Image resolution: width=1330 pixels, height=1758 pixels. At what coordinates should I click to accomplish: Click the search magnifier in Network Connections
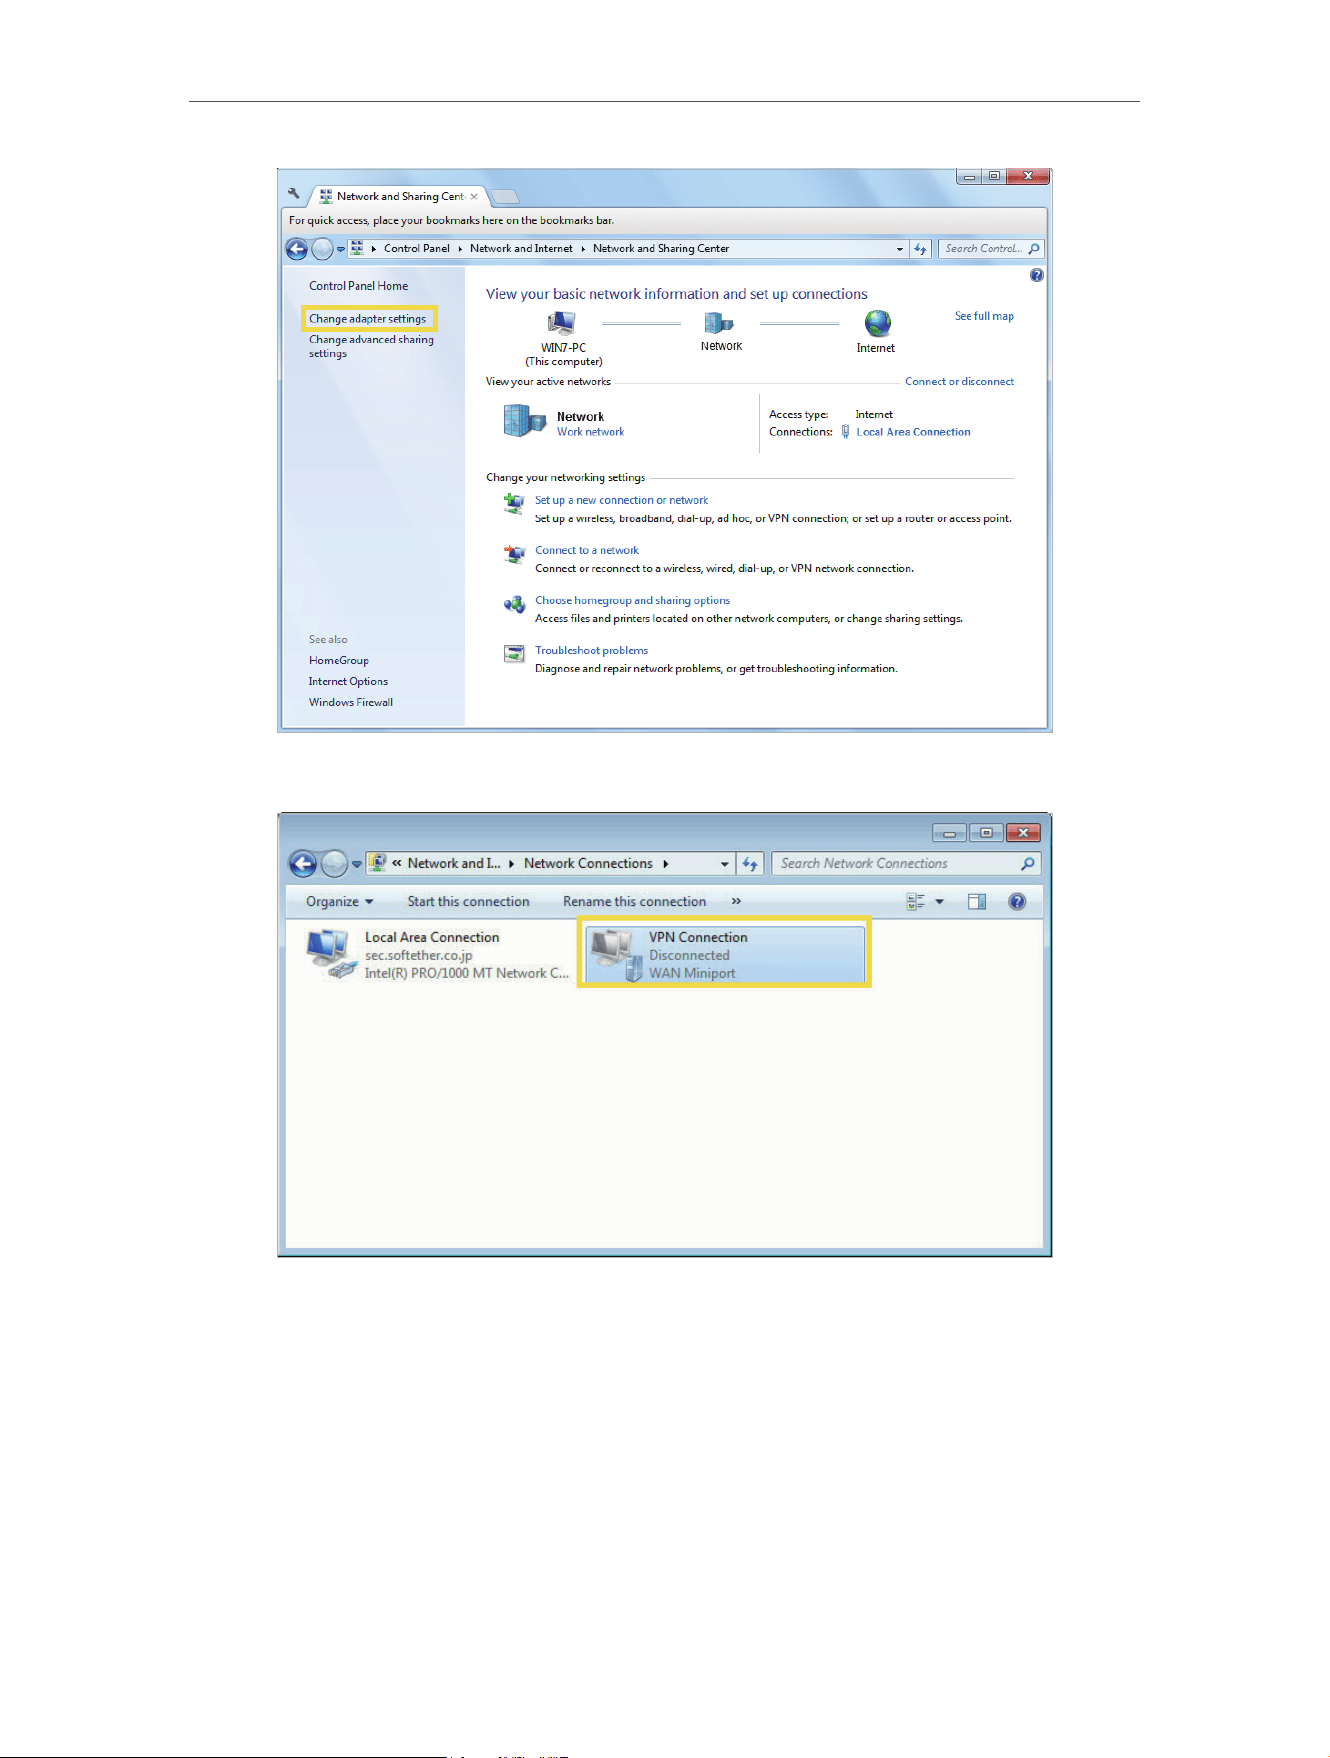point(1027,864)
